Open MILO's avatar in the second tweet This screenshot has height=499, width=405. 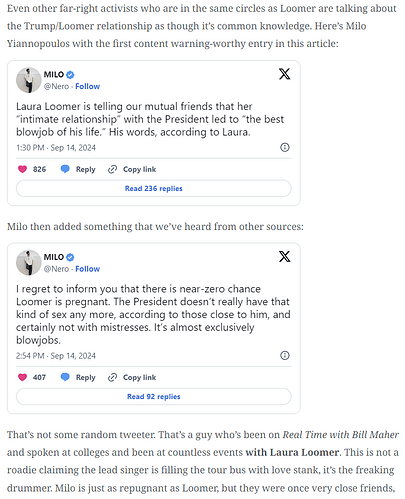point(29,263)
